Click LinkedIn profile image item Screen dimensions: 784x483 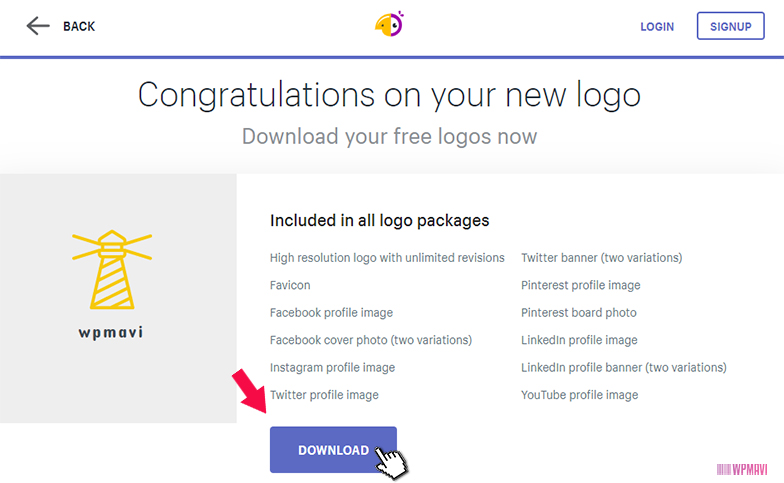pyautogui.click(x=579, y=340)
